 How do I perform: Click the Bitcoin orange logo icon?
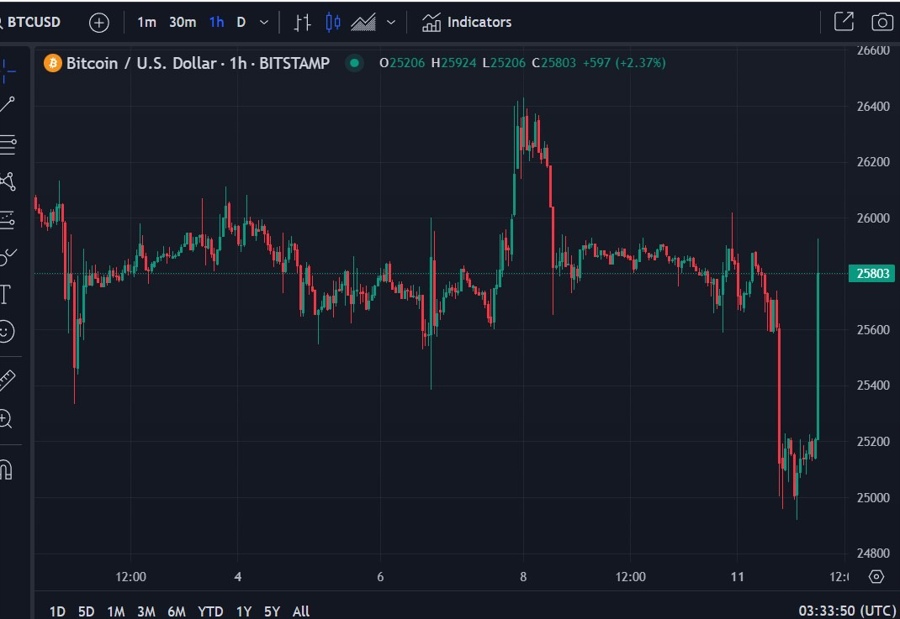point(53,63)
